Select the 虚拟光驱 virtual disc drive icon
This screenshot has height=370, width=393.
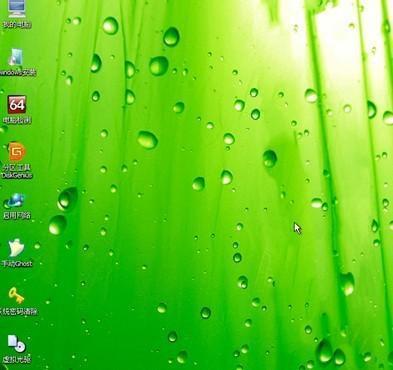pyautogui.click(x=16, y=344)
